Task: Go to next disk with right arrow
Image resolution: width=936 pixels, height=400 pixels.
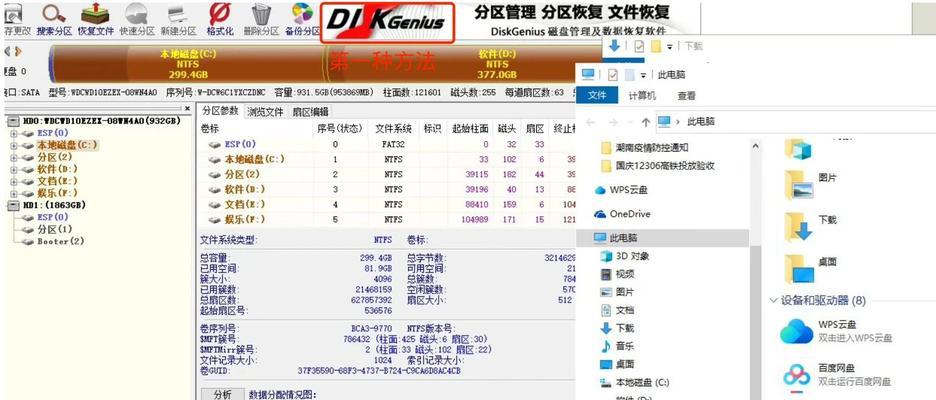Action: [19, 51]
